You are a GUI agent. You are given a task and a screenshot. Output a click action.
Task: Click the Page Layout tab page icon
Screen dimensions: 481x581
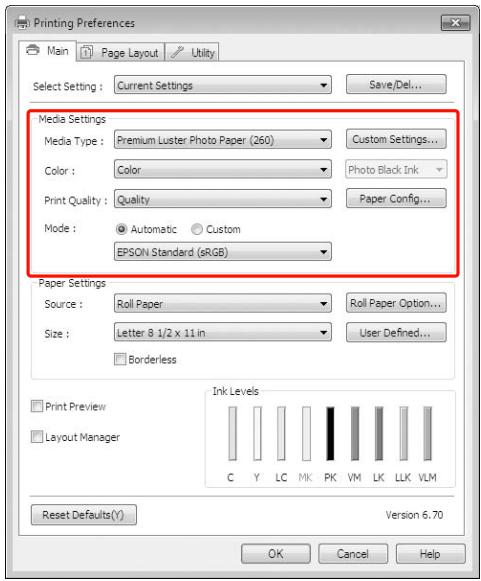(86, 52)
